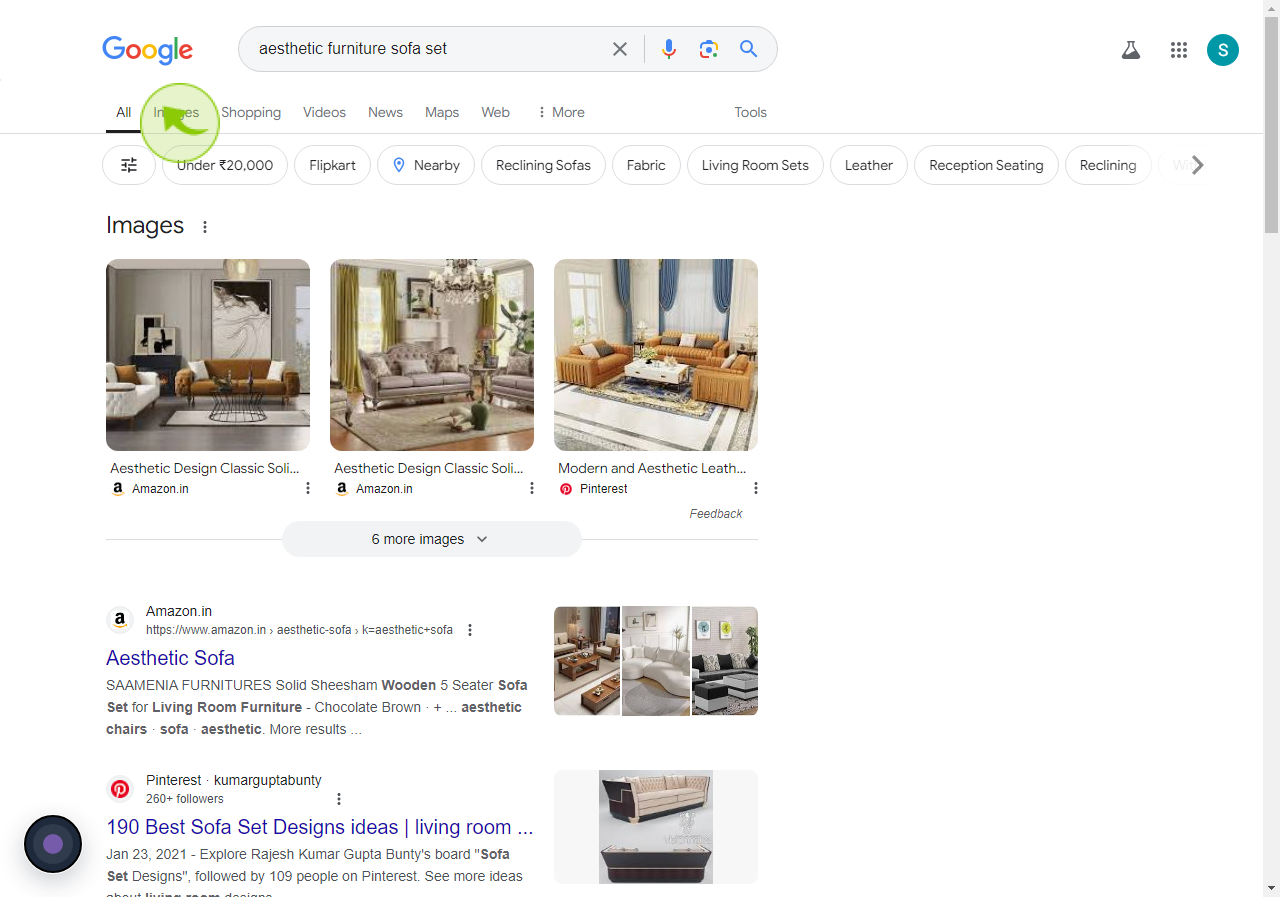Open the Amazon result side thumbnails
Viewport: 1280px width, 897px height.
pyautogui.click(x=656, y=661)
